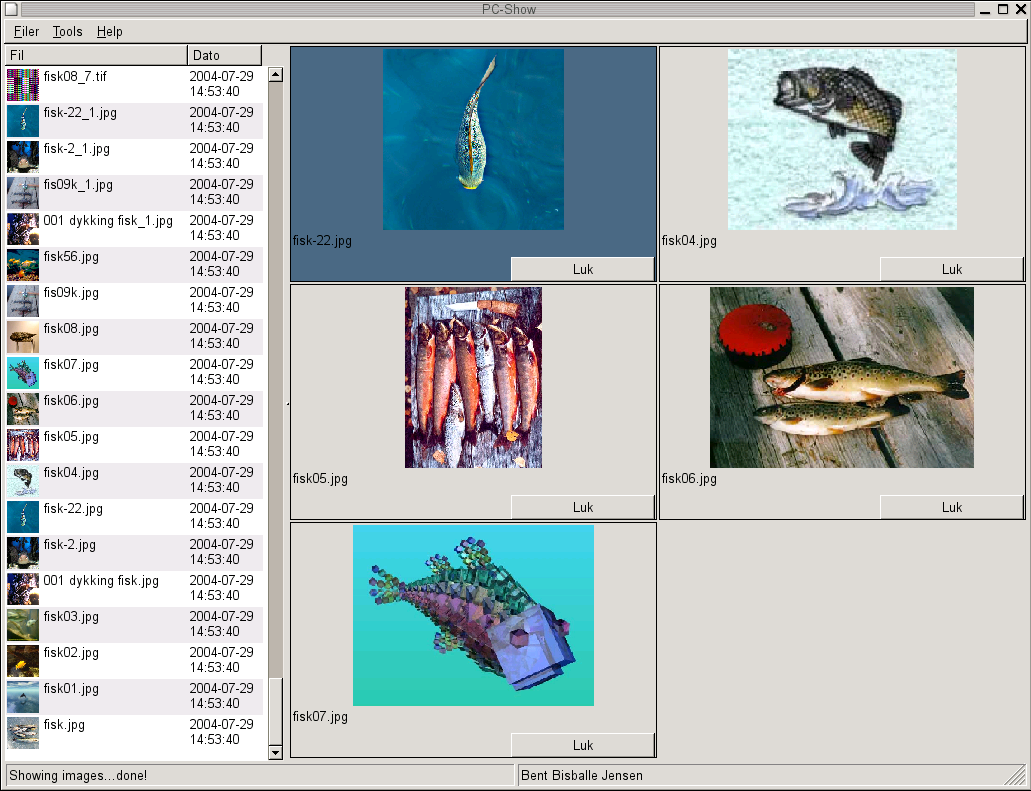Open the Tools menu
This screenshot has width=1031, height=791.
68,32
